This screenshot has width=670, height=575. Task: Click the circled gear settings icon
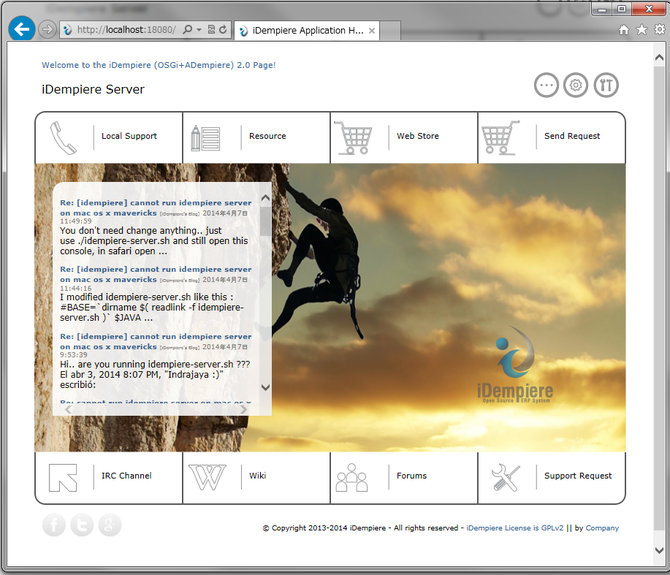pos(576,85)
